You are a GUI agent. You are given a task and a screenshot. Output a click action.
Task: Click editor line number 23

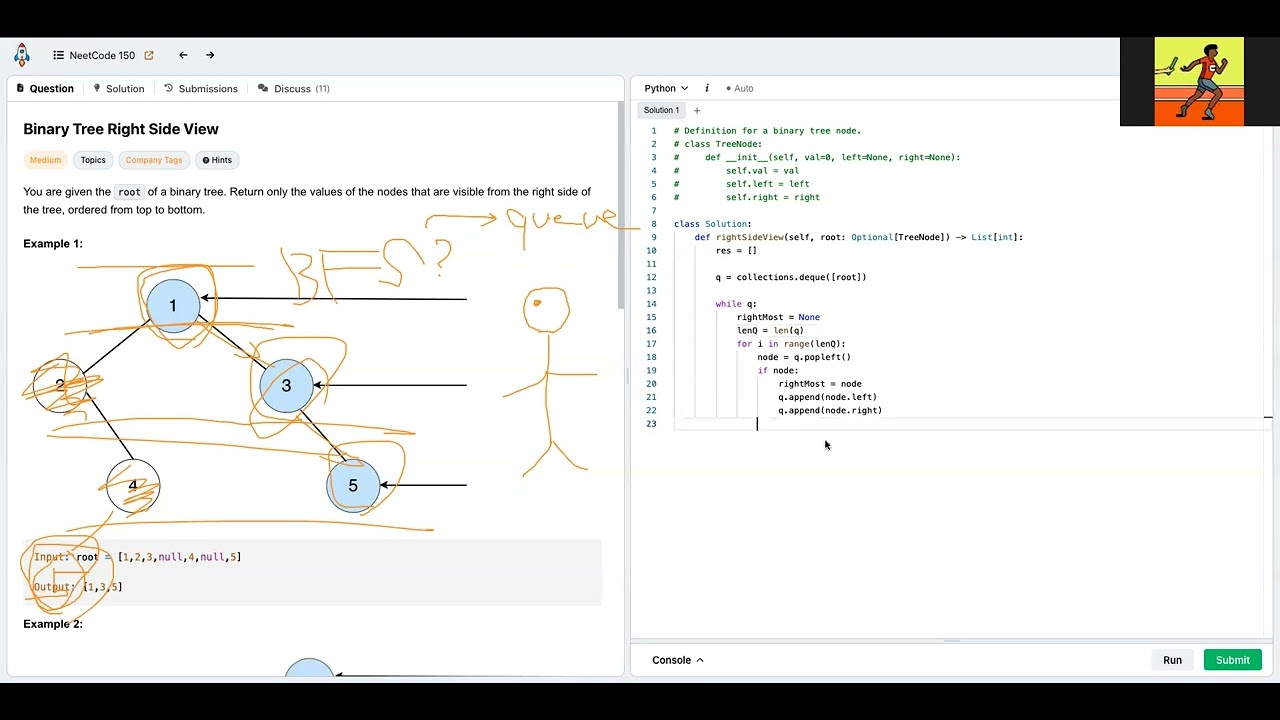652,424
